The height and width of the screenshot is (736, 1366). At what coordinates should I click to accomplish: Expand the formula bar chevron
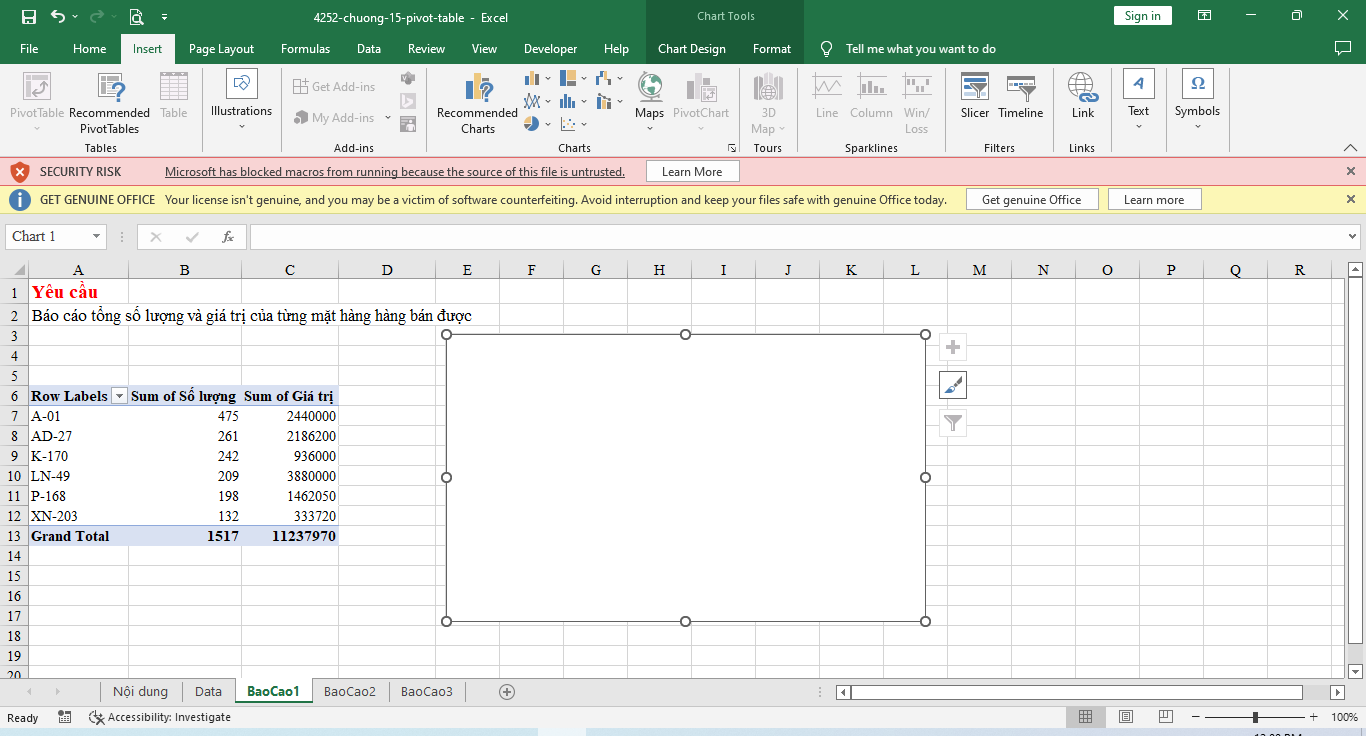(1353, 237)
